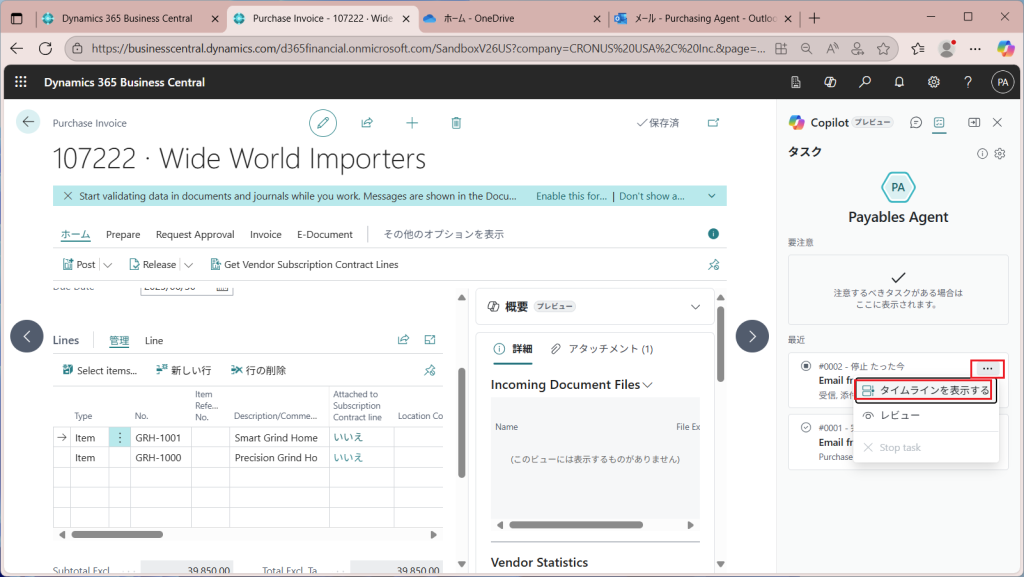Select the 管理 tab in Lines
This screenshot has width=1024, height=577.
point(119,340)
